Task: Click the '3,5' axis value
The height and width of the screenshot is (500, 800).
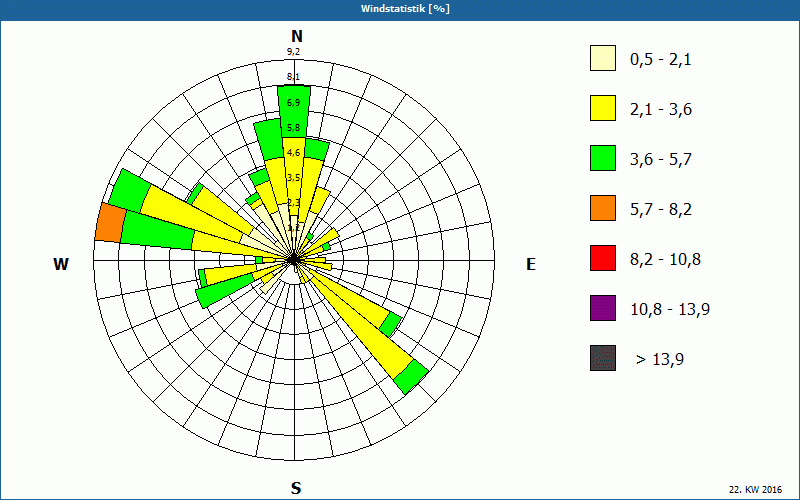Action: tap(293, 178)
